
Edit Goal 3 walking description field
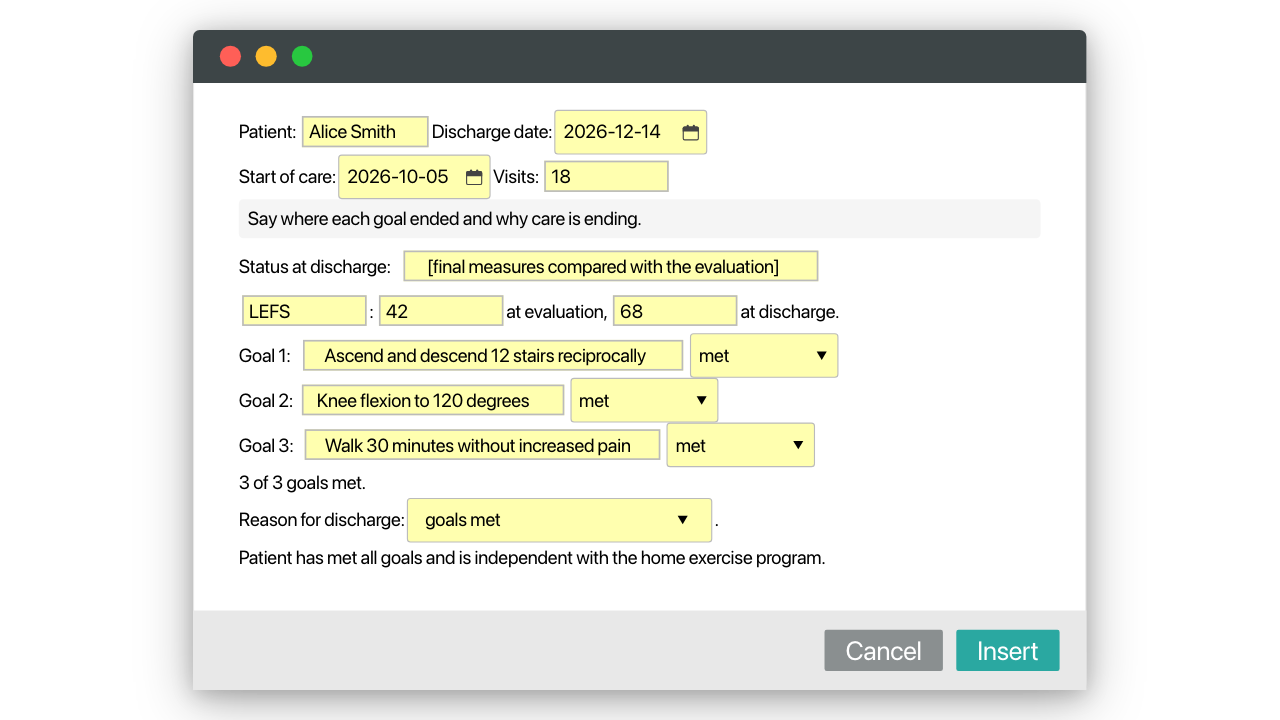pos(483,446)
